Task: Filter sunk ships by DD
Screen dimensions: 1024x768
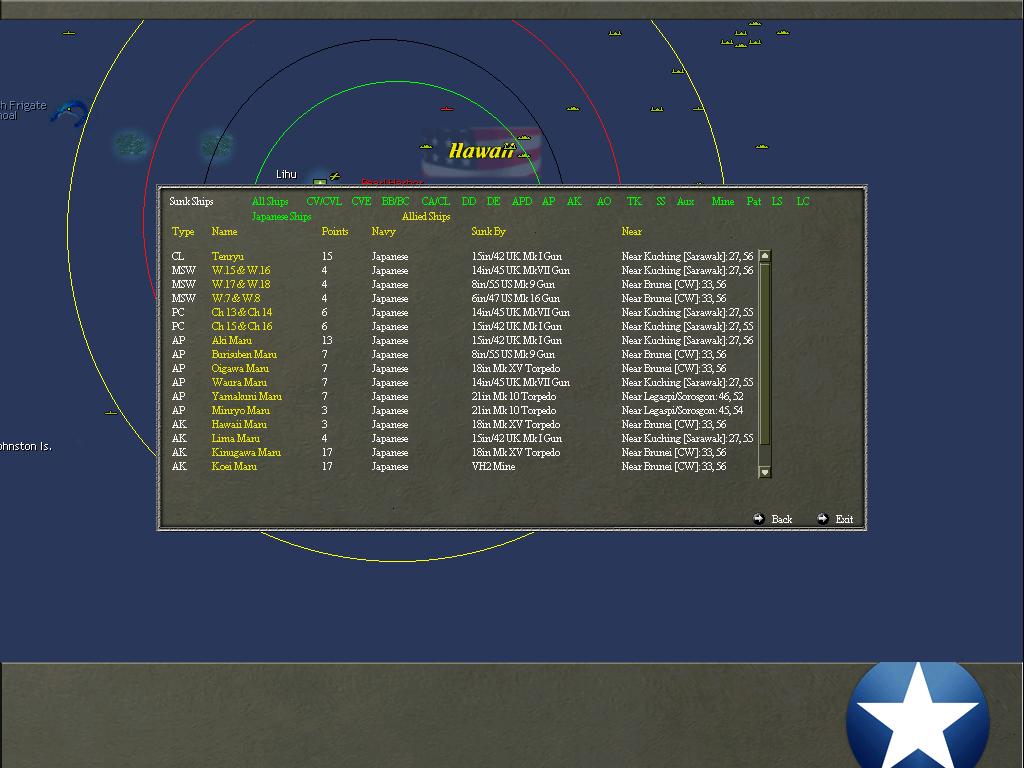Action: click(469, 201)
